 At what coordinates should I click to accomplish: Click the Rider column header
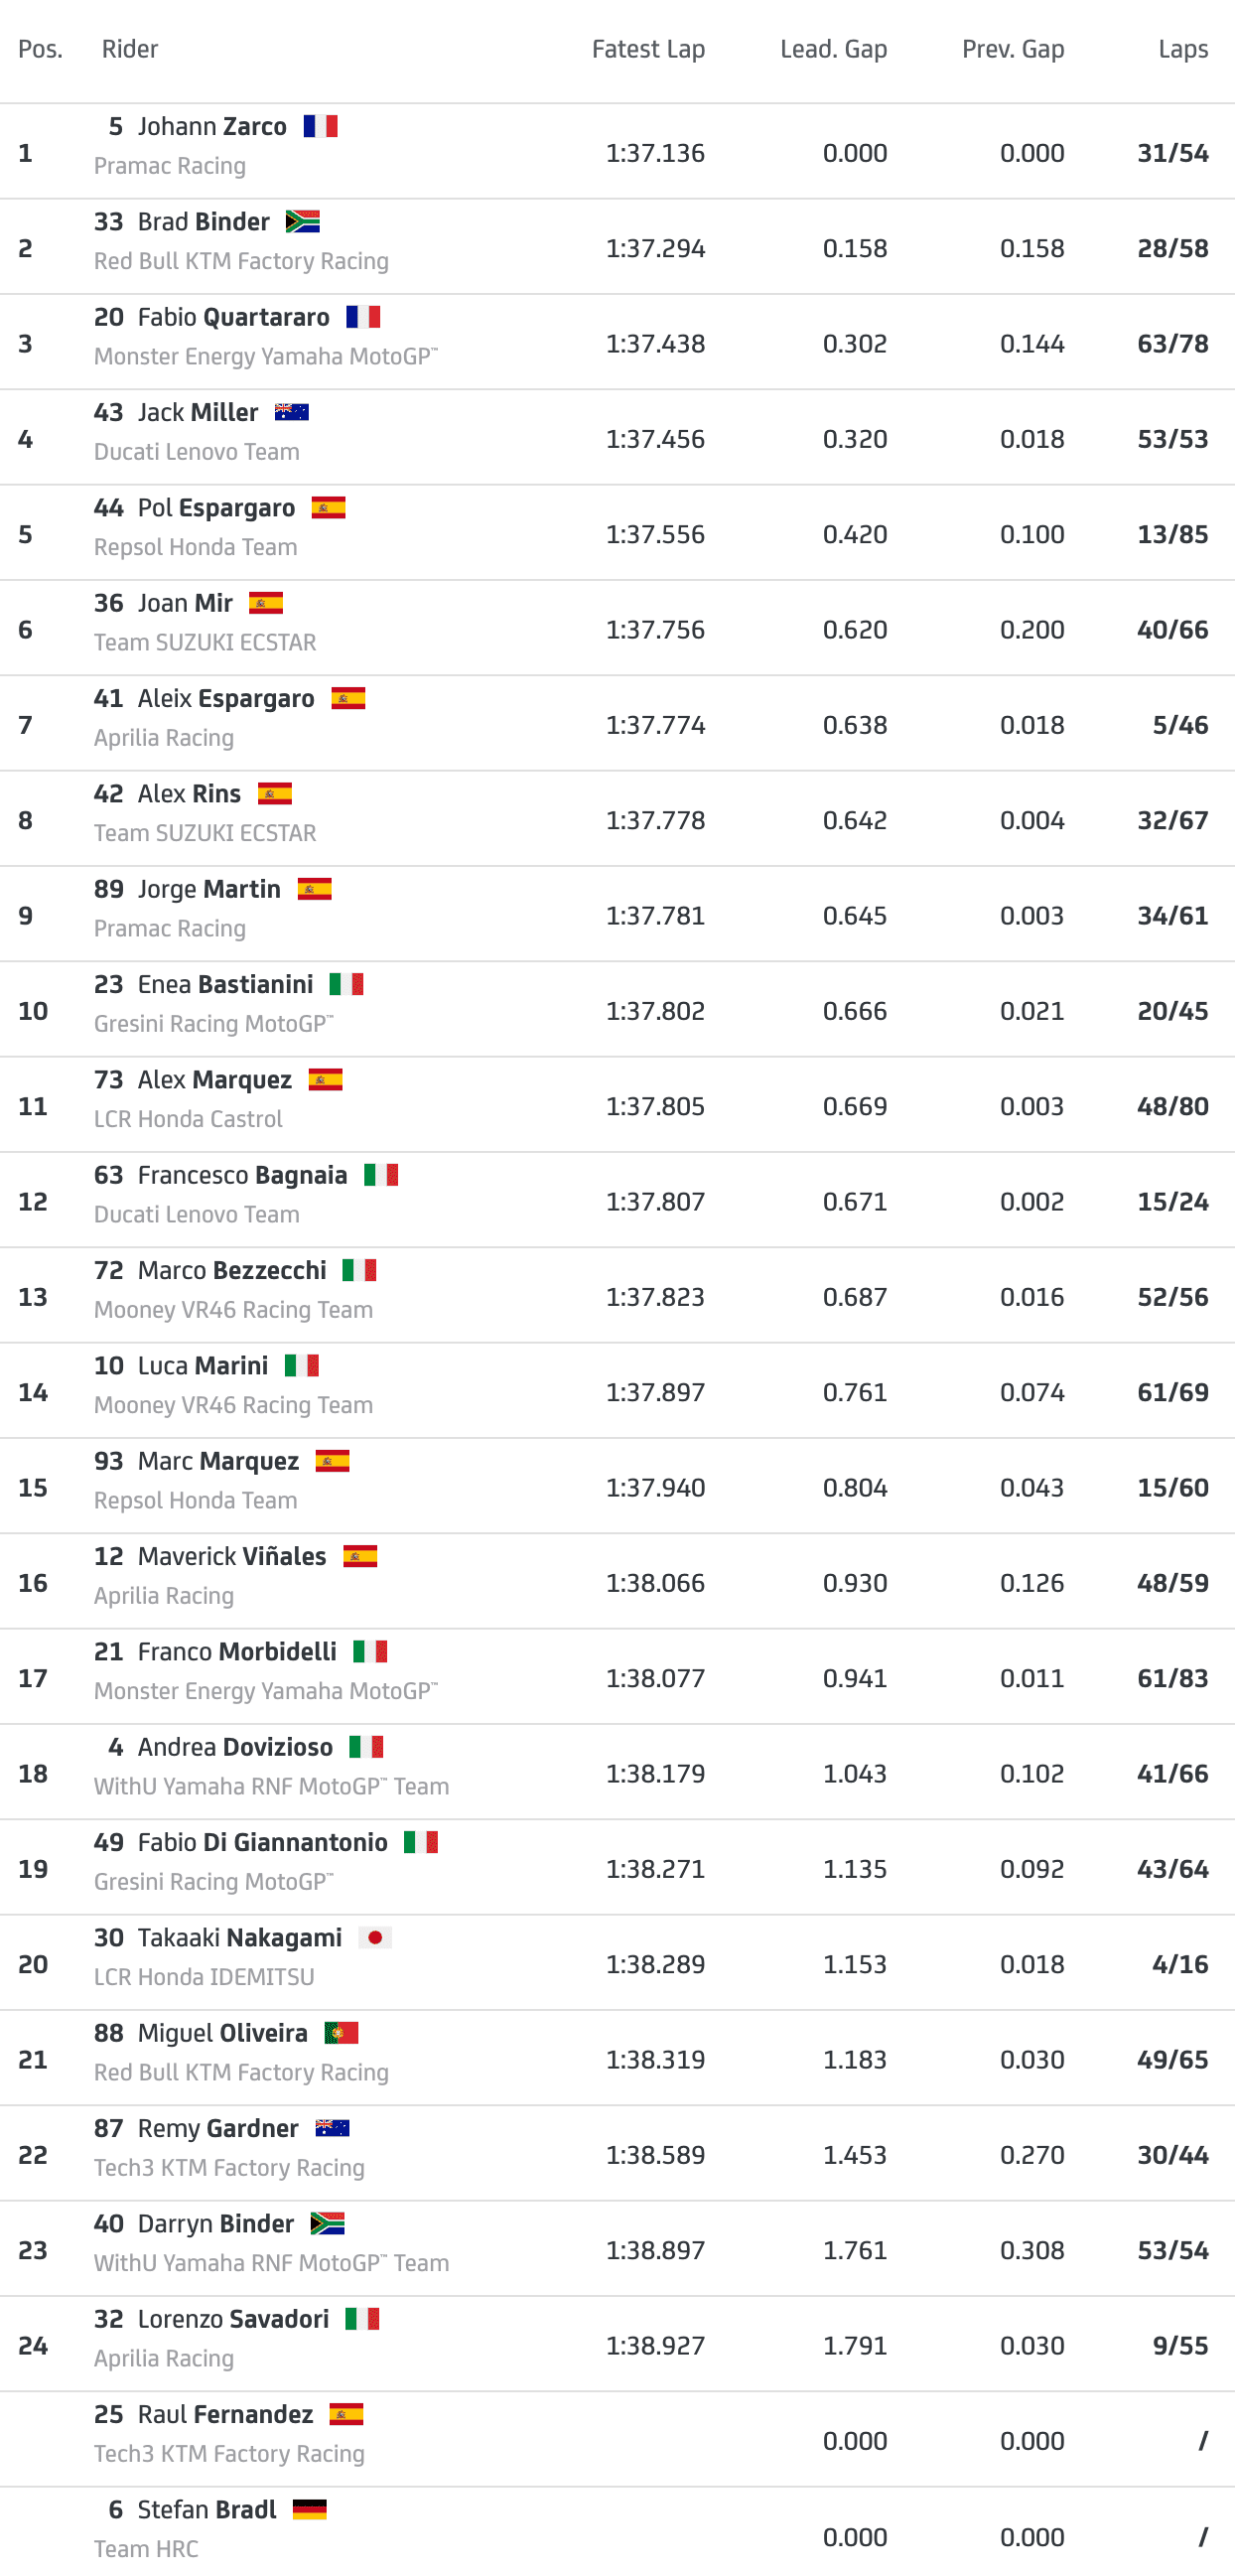click(130, 49)
